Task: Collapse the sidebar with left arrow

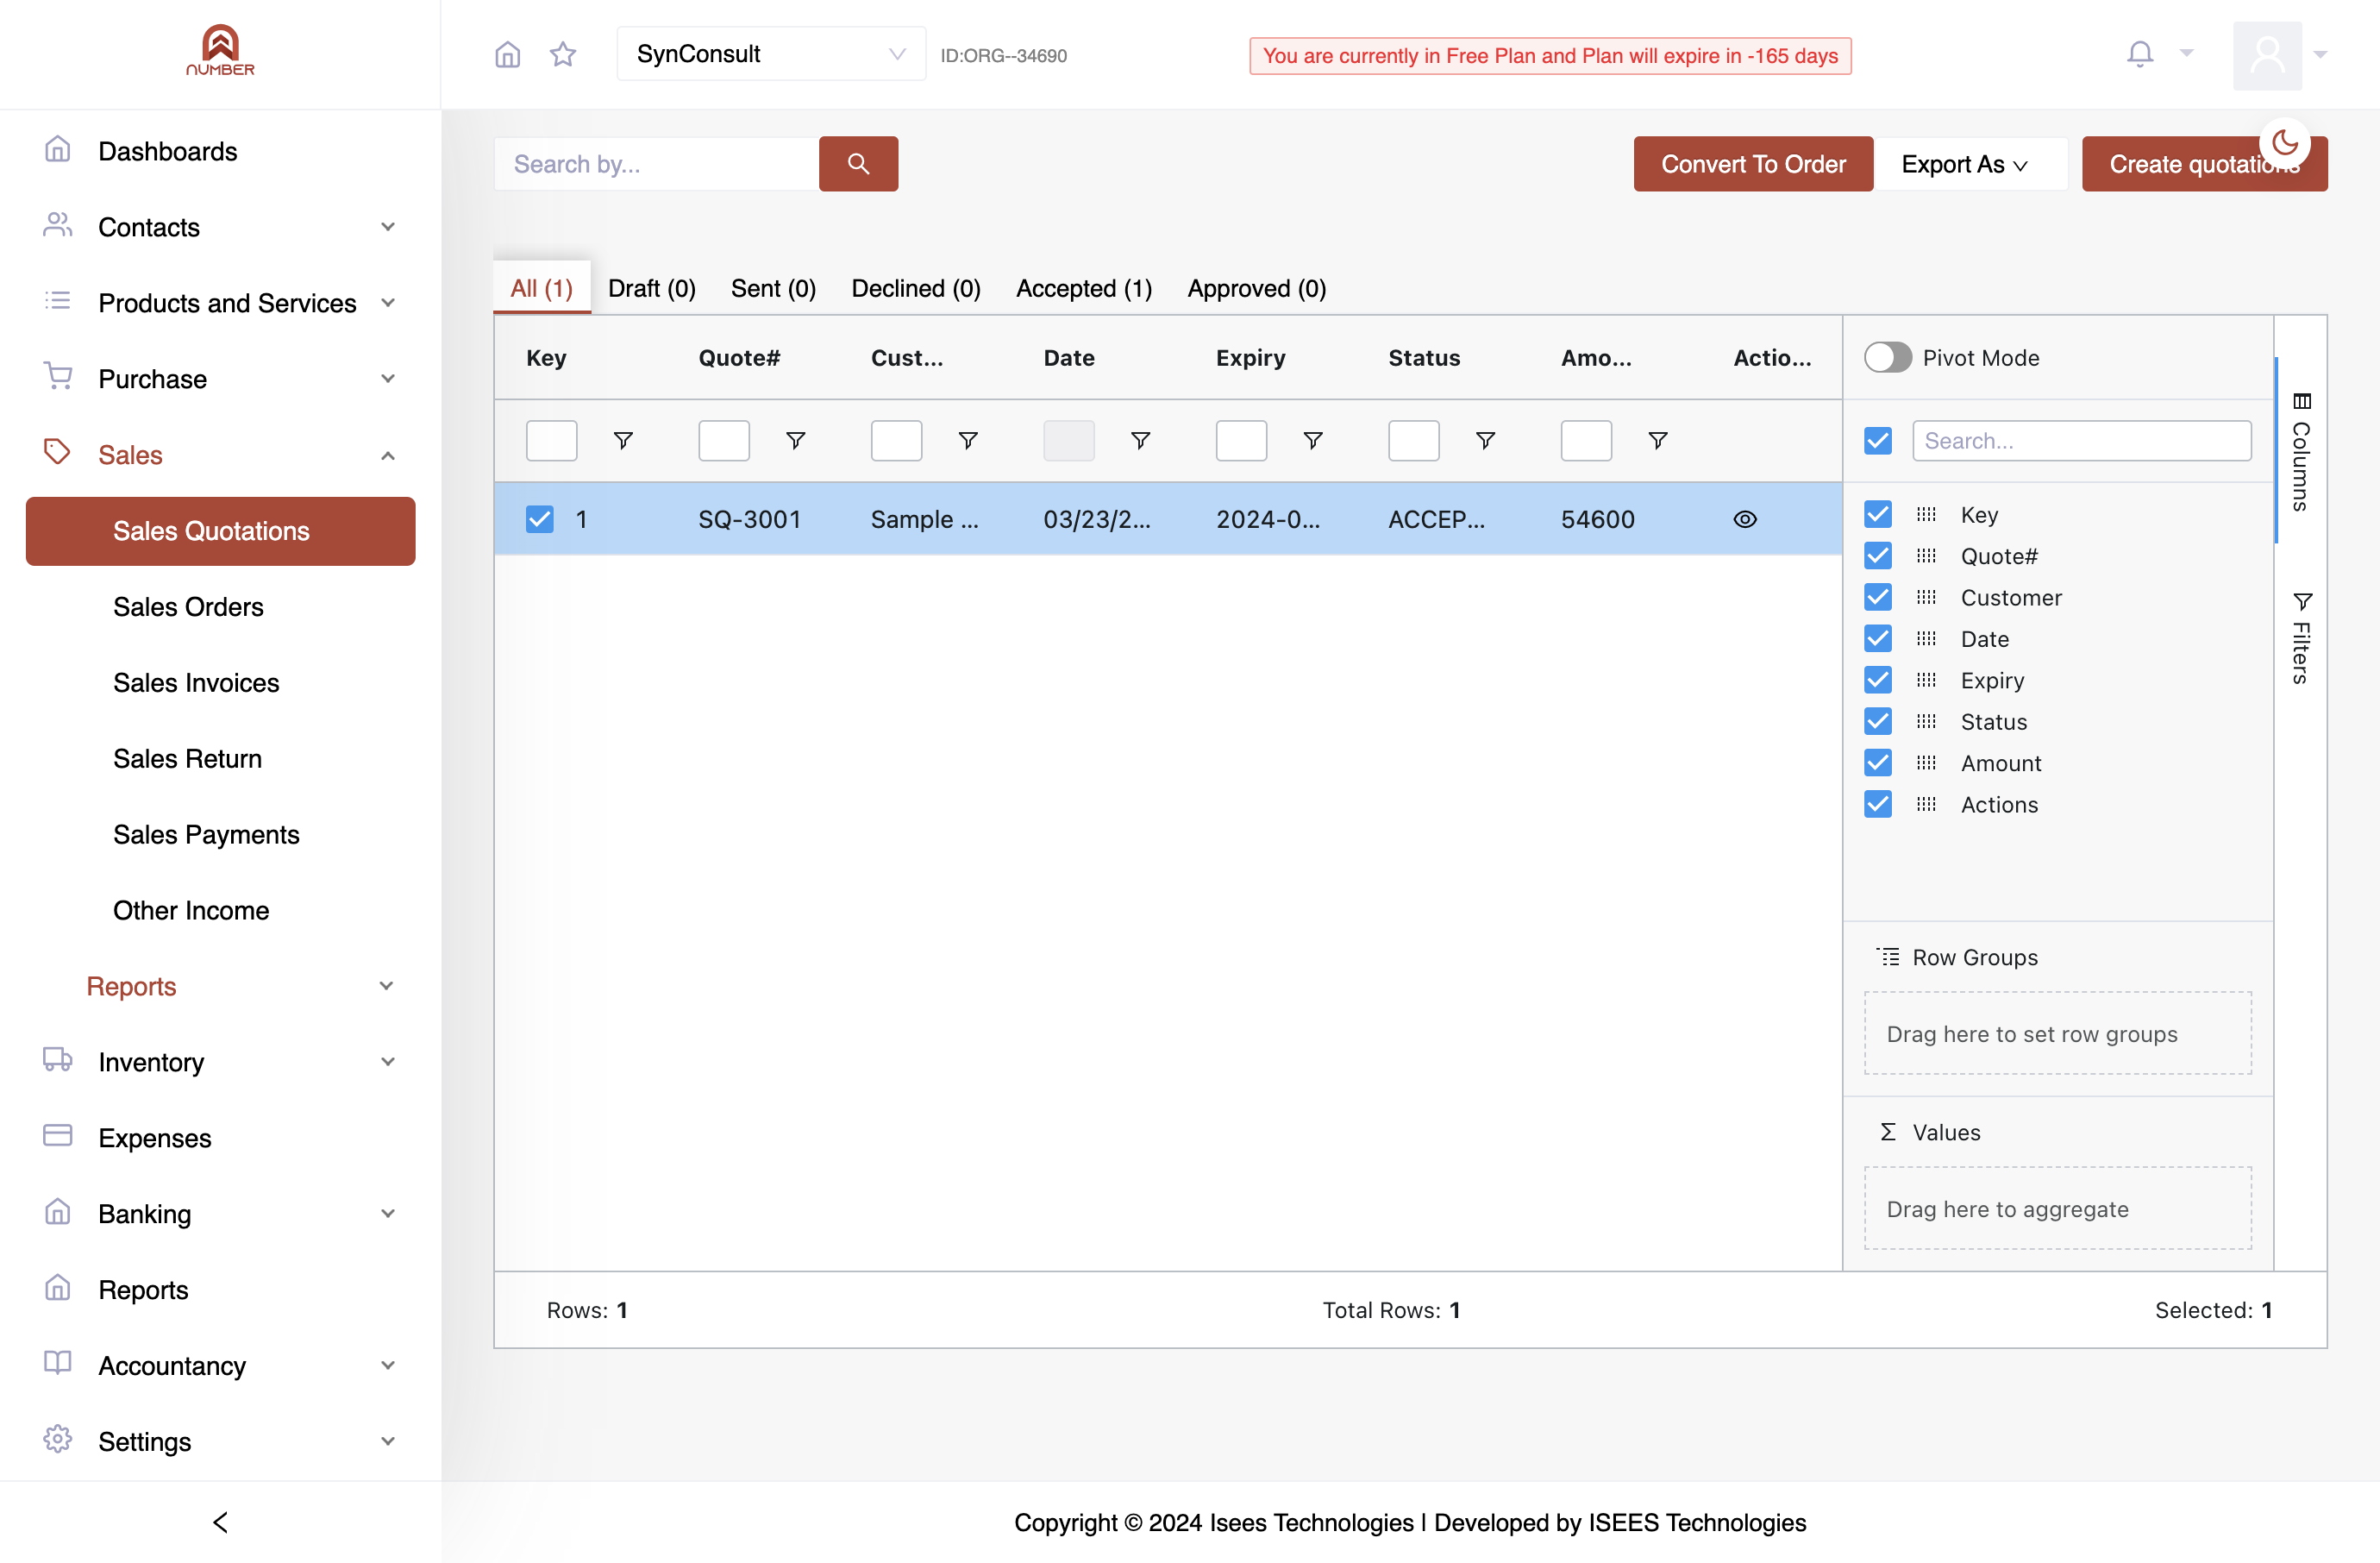Action: coord(220,1521)
